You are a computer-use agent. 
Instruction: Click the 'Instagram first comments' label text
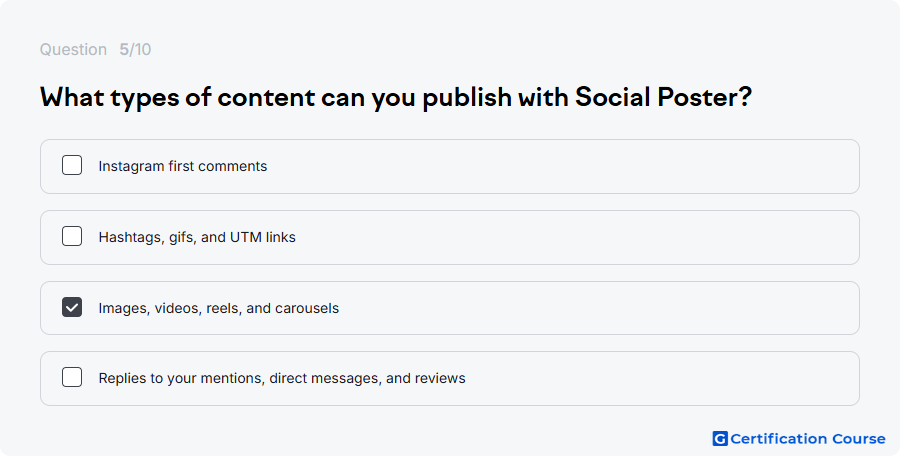[x=183, y=166]
